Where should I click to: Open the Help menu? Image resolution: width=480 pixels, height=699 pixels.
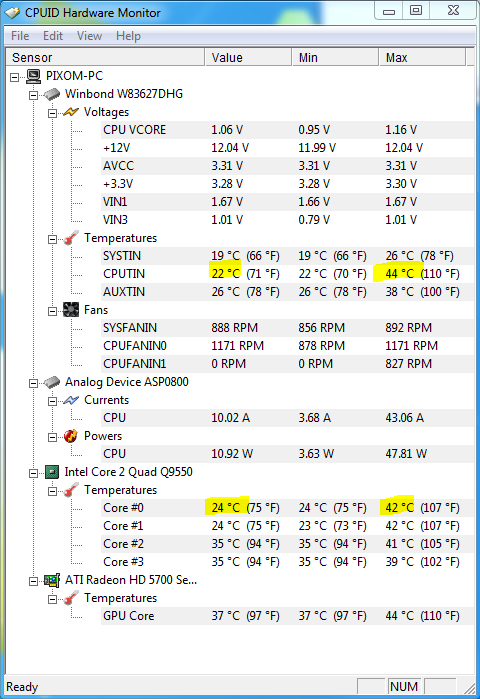(128, 36)
